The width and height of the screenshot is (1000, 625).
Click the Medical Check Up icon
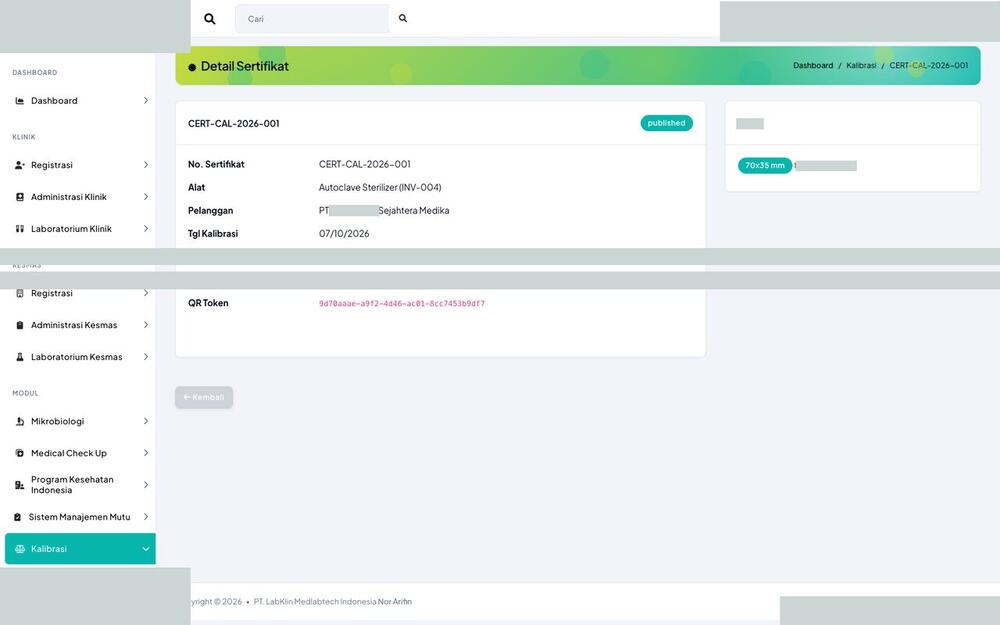20,453
